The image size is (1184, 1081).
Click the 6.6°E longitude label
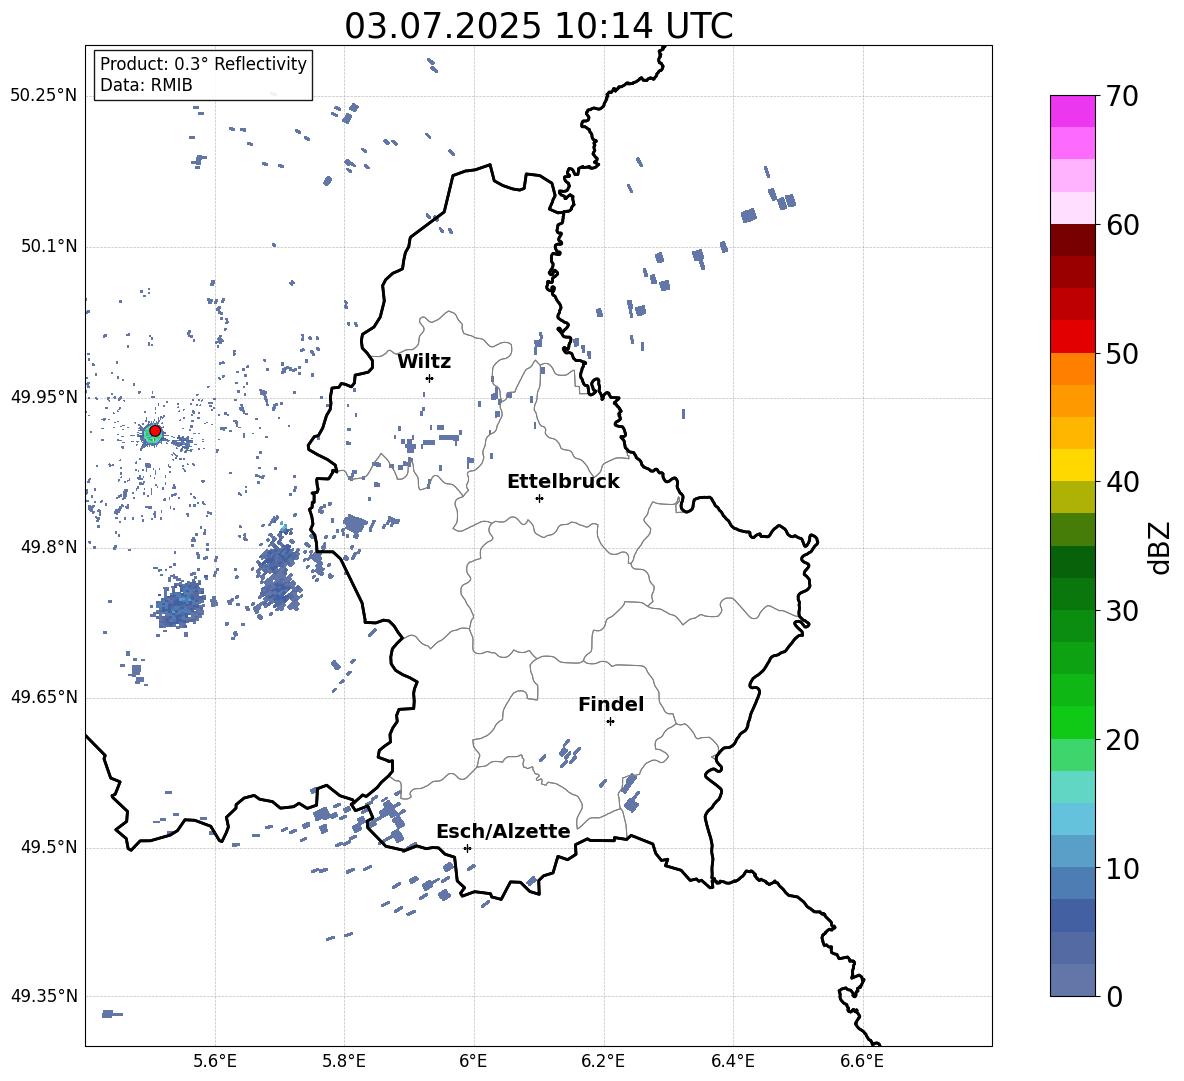(x=862, y=1062)
